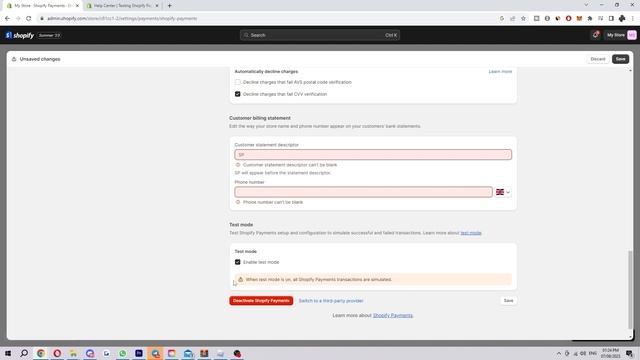640x360 pixels.
Task: Show hidden system tray icons
Action: coord(558,353)
